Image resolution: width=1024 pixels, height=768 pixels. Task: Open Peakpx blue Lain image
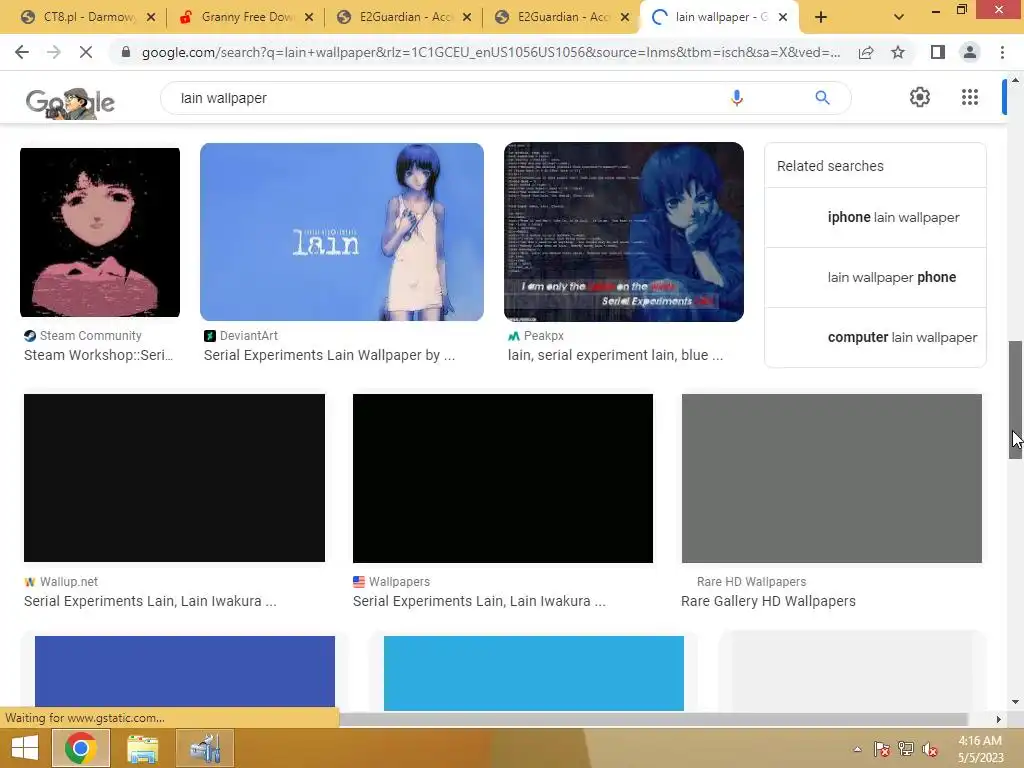pyautogui.click(x=624, y=231)
